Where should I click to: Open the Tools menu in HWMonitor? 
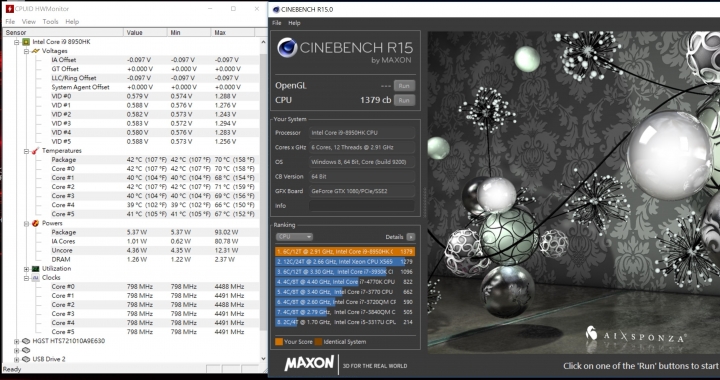coord(50,22)
